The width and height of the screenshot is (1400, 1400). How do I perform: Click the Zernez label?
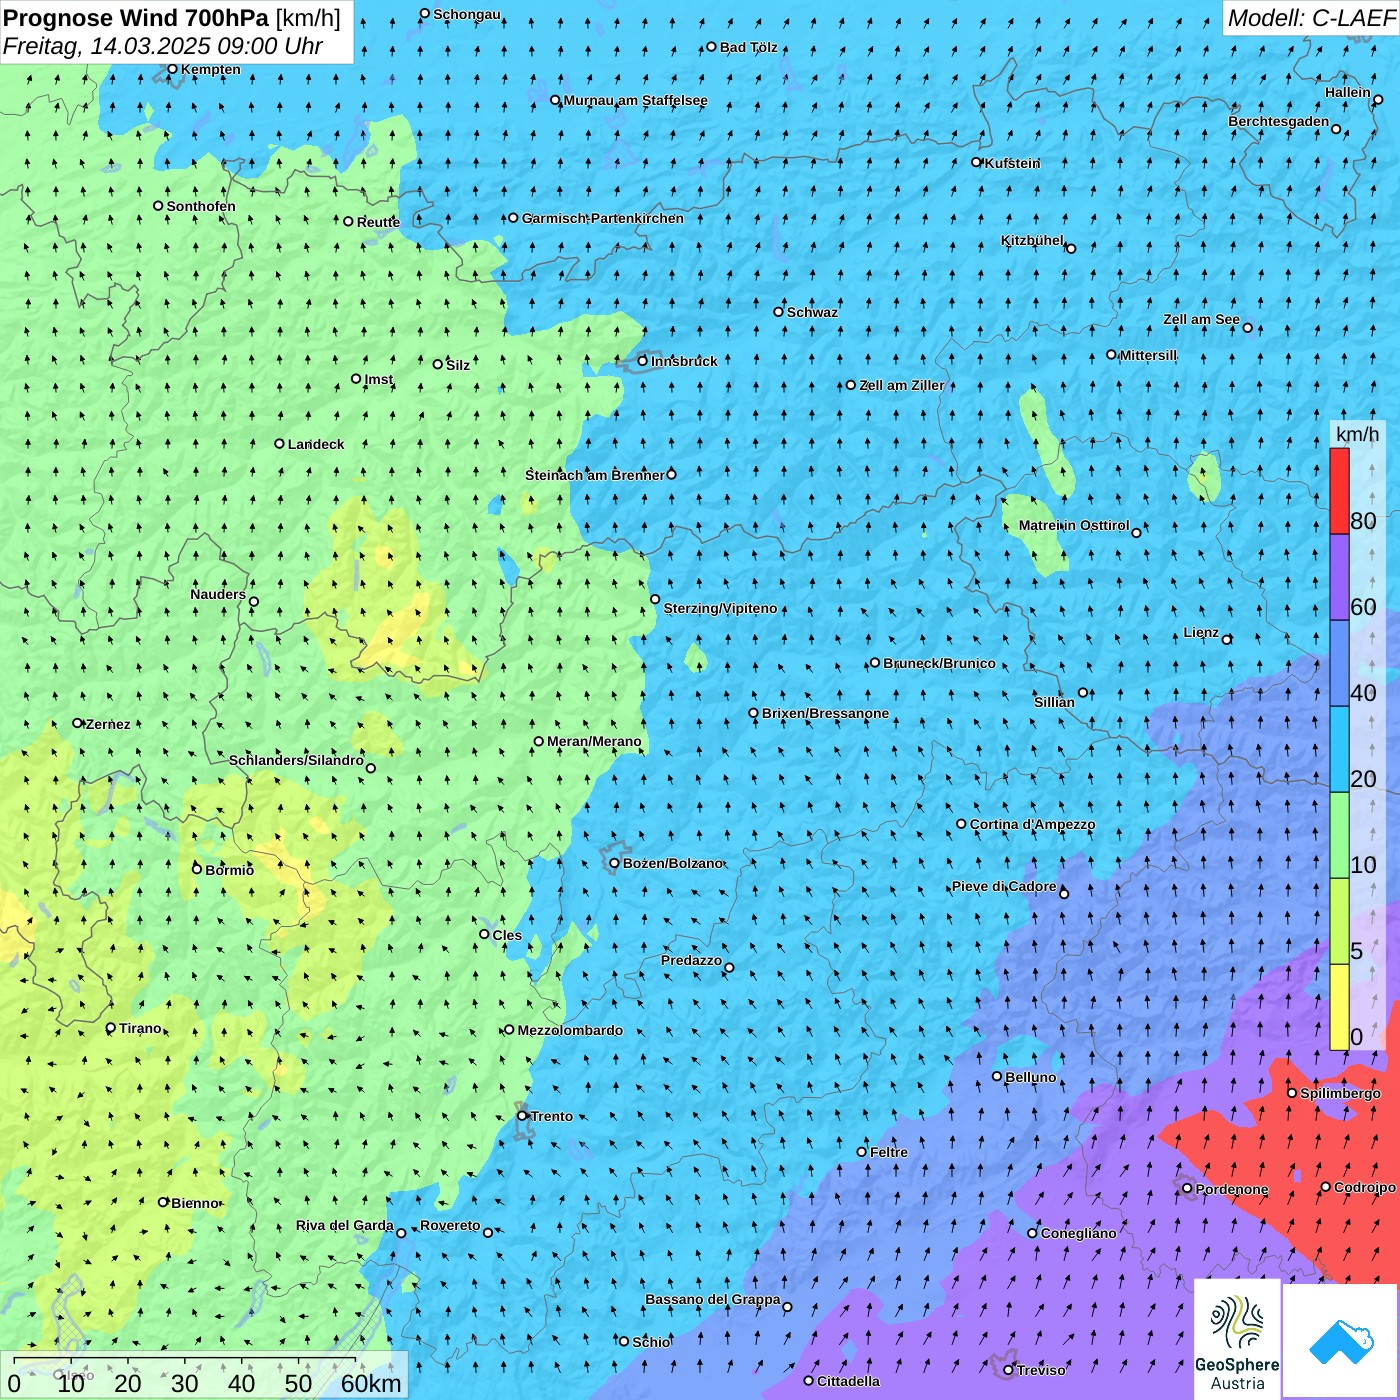[x=108, y=724]
